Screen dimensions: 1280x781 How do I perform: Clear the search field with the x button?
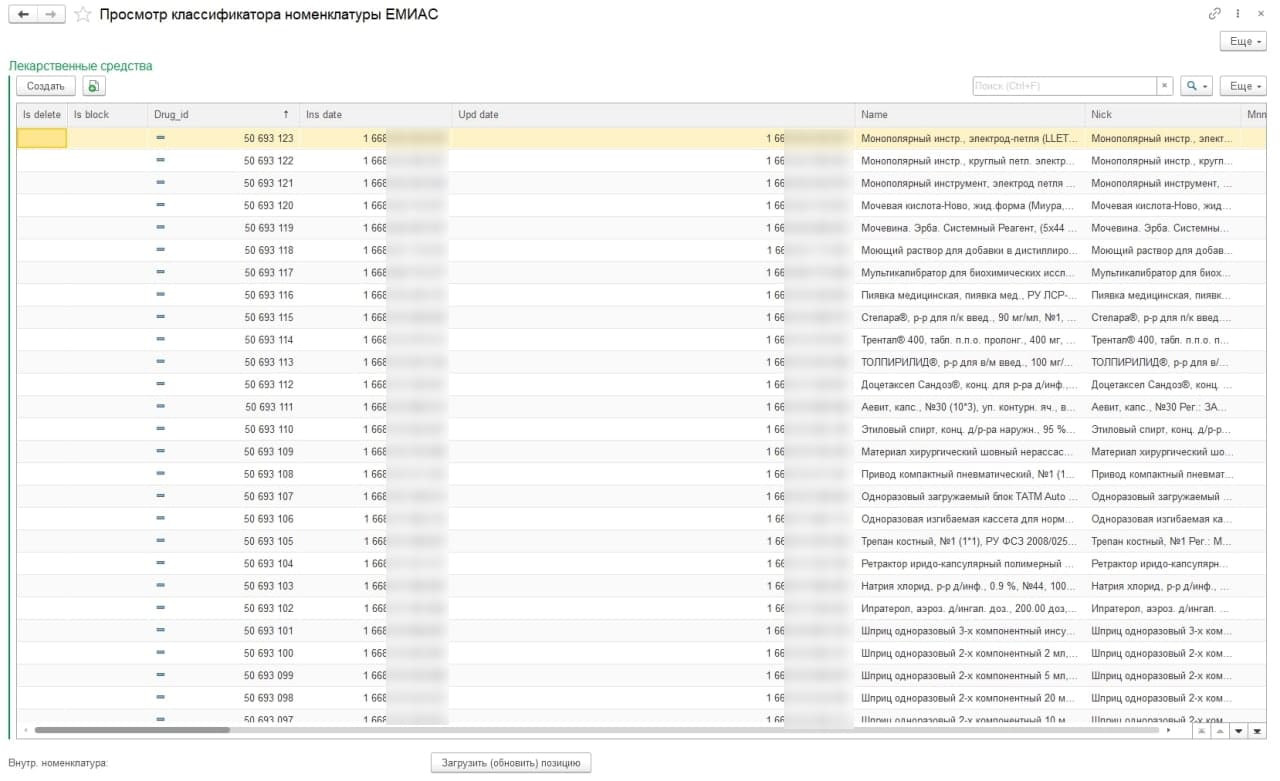1165,86
